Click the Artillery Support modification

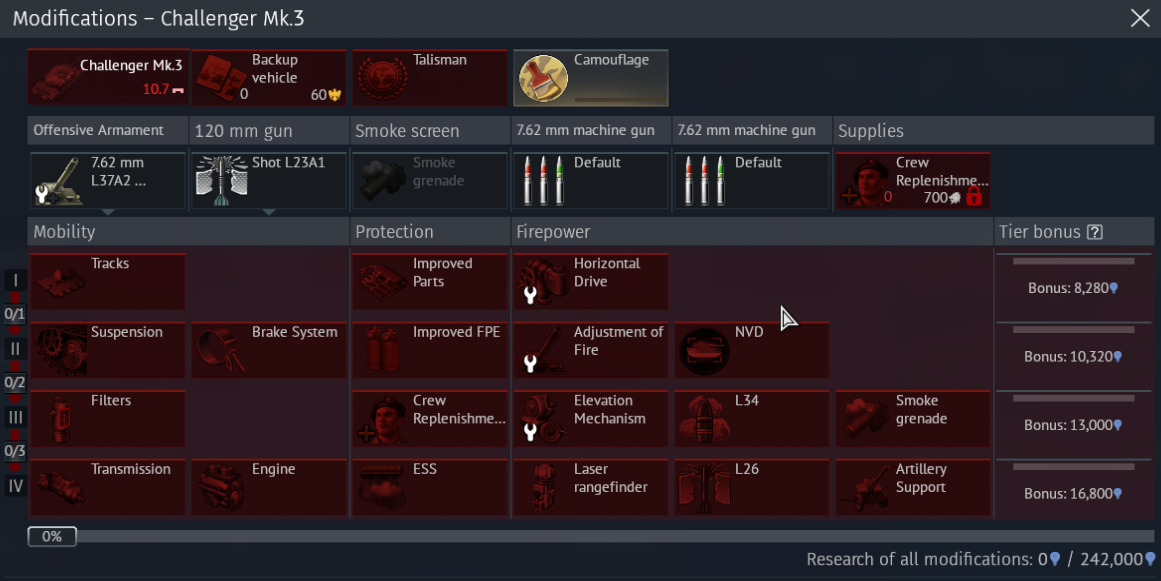point(913,487)
